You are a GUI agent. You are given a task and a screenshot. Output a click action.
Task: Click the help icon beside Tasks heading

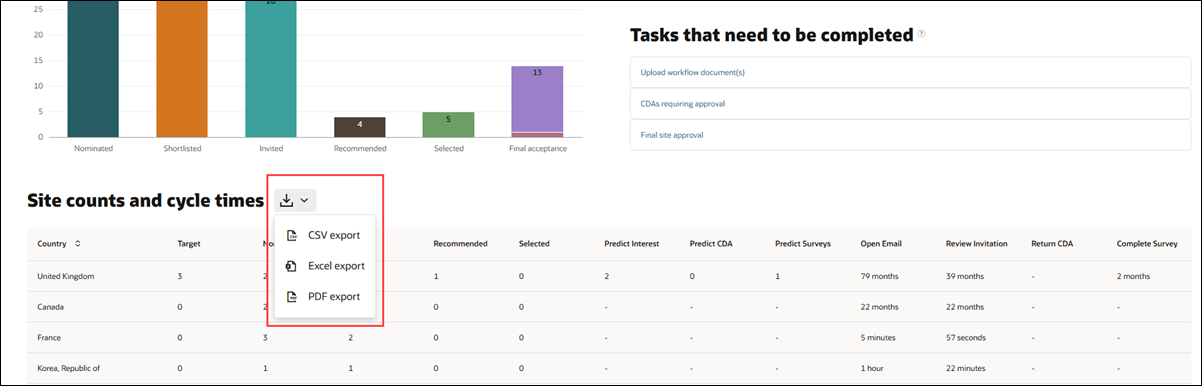(921, 34)
